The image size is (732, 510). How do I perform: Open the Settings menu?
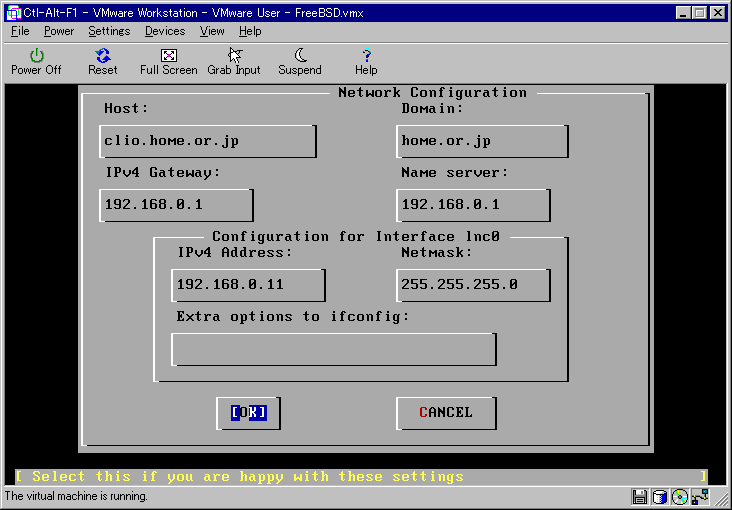click(x=109, y=31)
